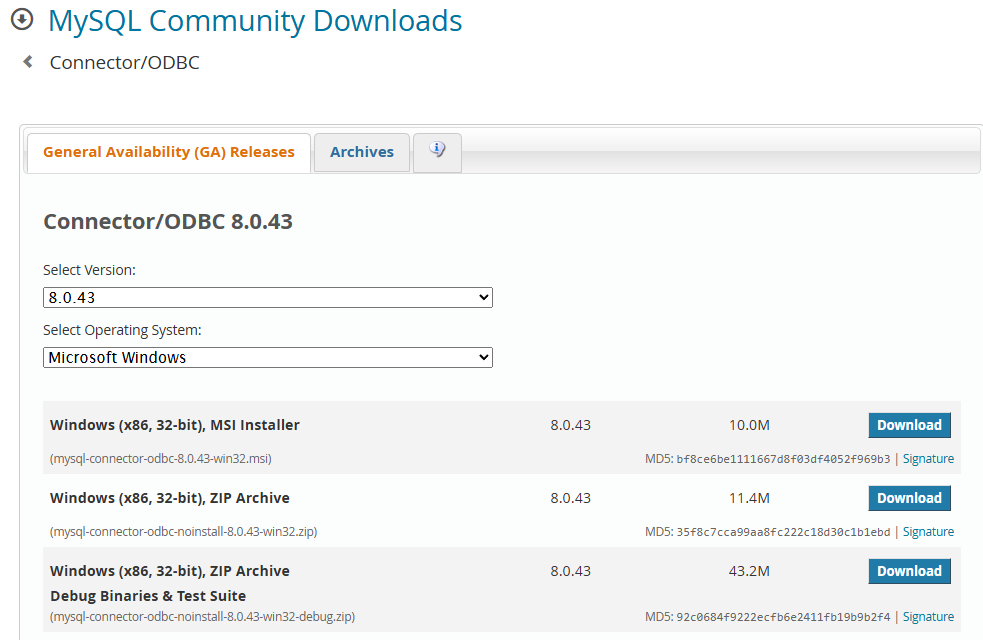Click the Connector/ODBC 8.0.43 section heading

click(x=168, y=221)
